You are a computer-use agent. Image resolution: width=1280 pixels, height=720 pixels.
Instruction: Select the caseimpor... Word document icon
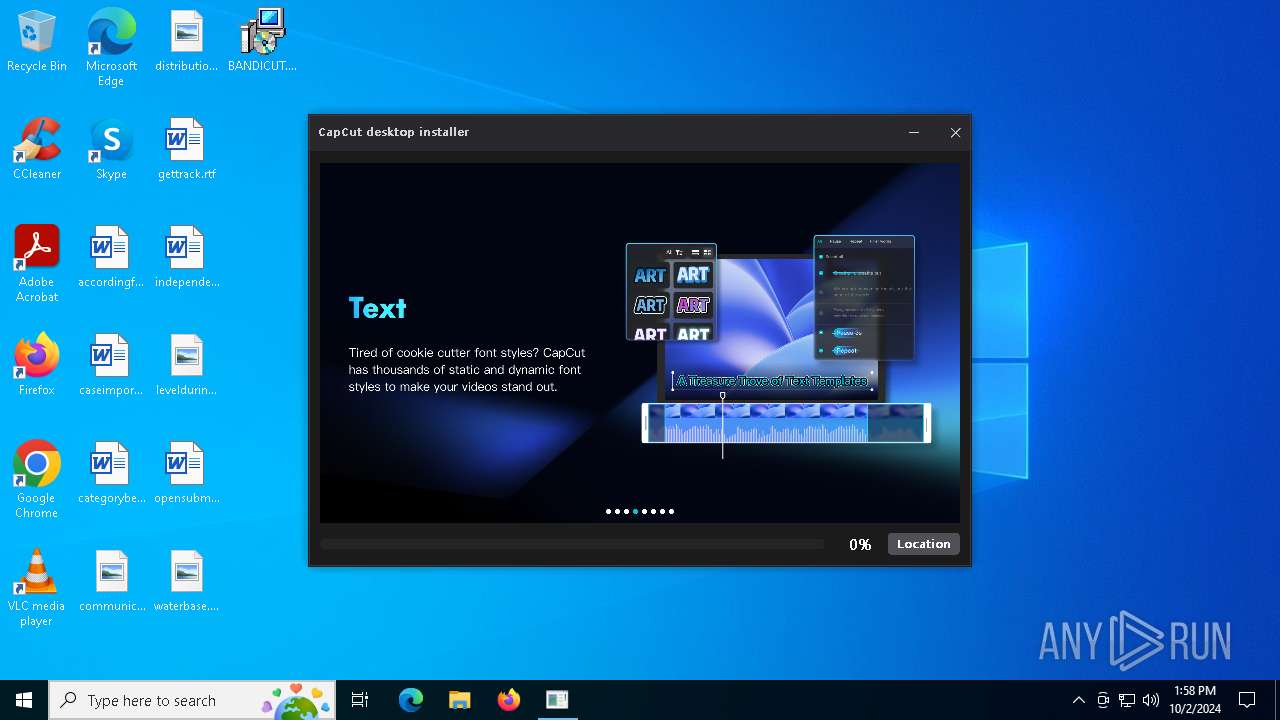point(111,366)
